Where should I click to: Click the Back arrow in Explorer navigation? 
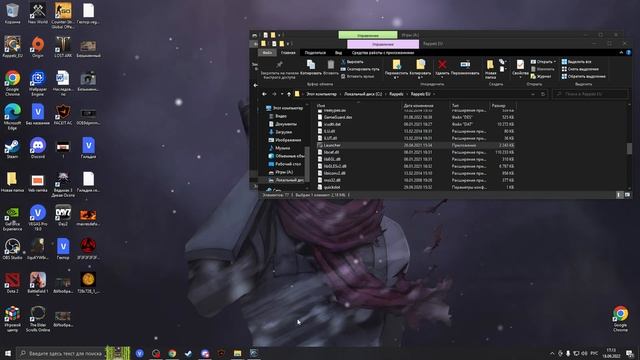(264, 94)
